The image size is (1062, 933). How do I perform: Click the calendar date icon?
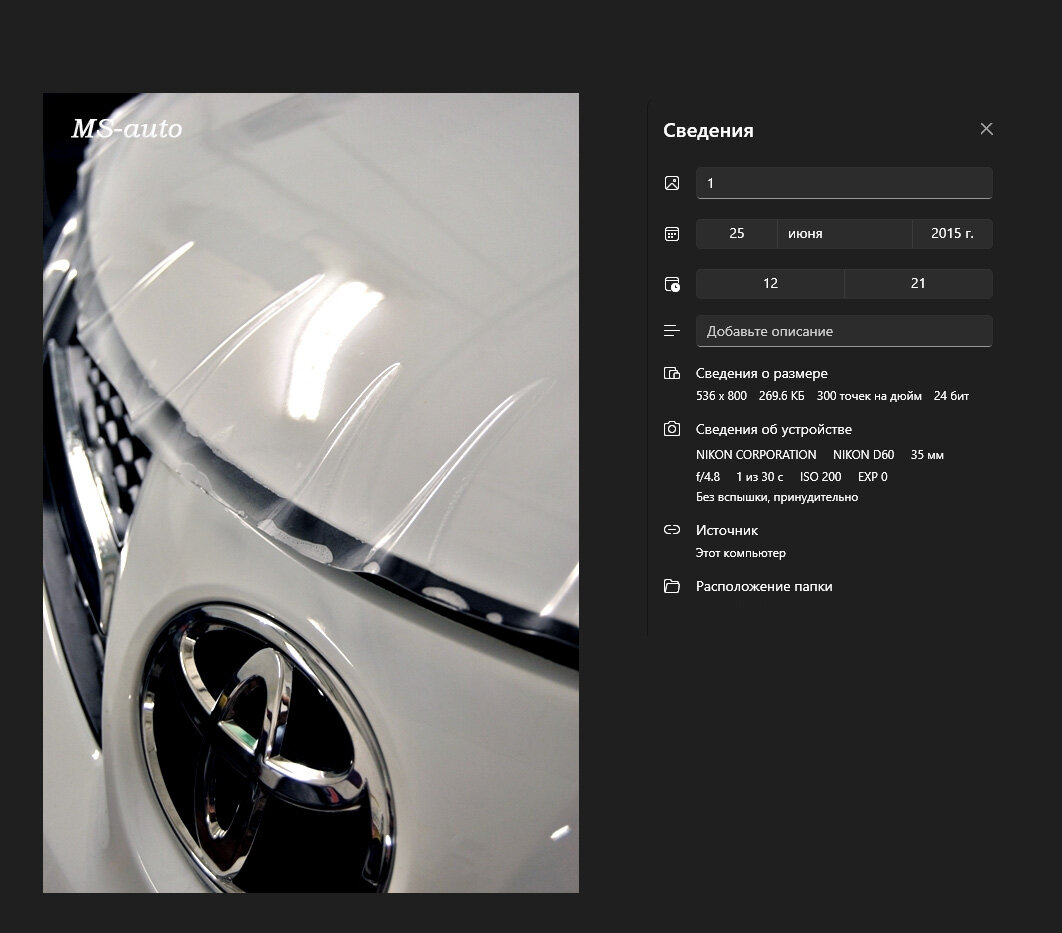pyautogui.click(x=672, y=234)
